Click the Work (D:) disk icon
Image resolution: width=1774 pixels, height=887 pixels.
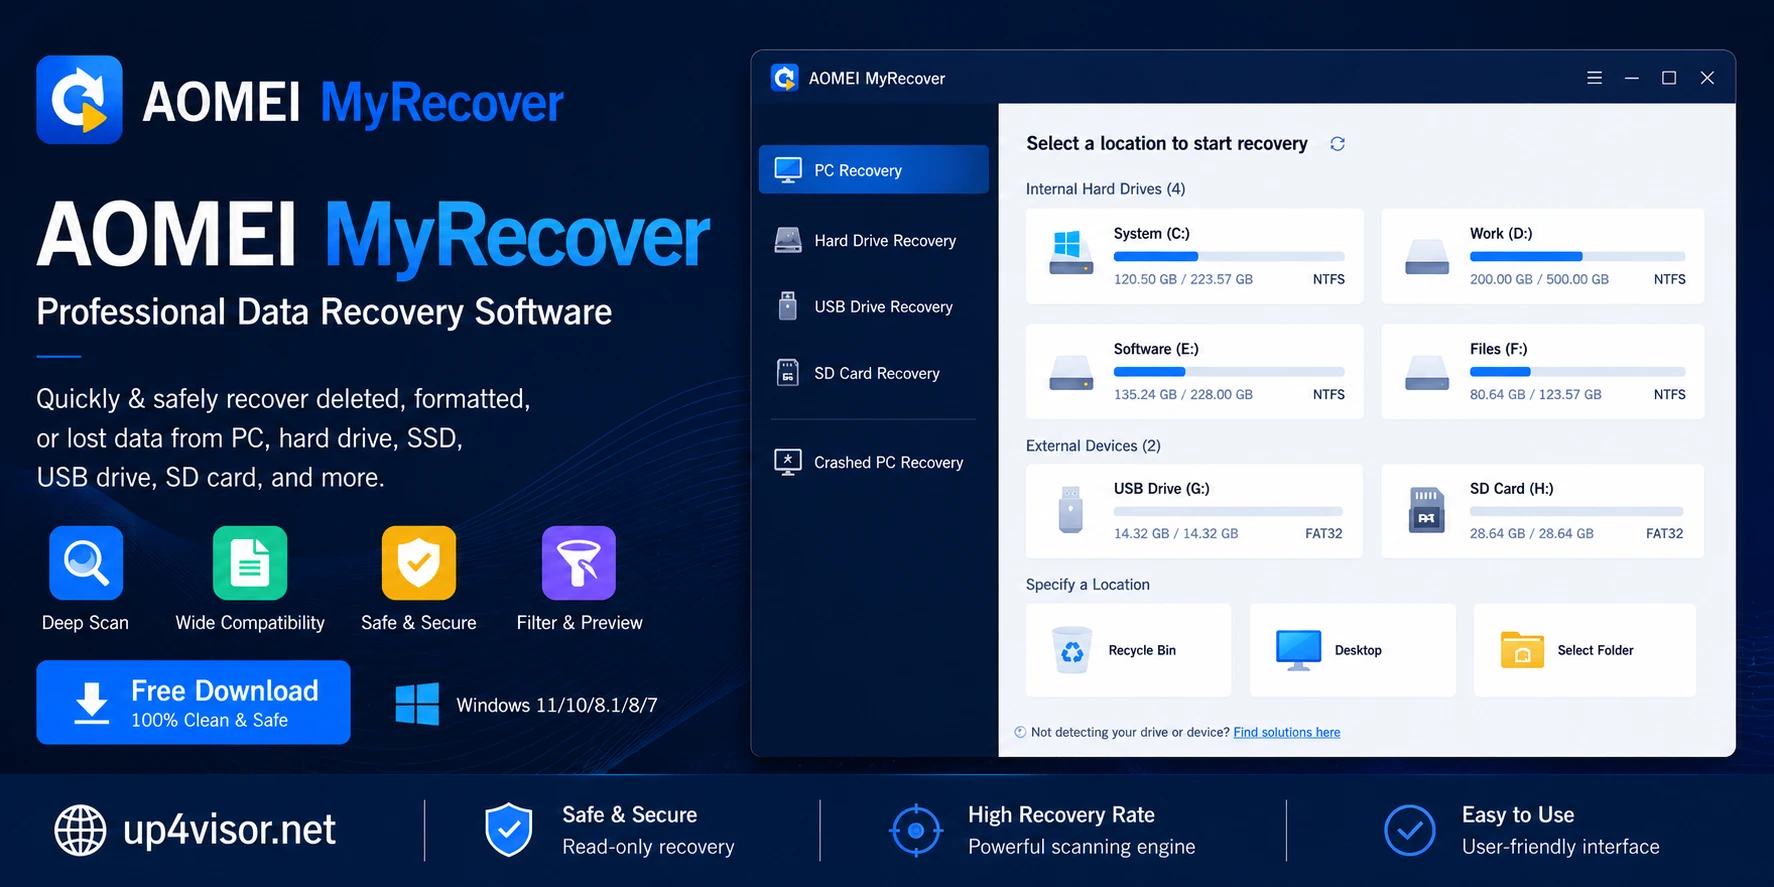click(x=1427, y=257)
